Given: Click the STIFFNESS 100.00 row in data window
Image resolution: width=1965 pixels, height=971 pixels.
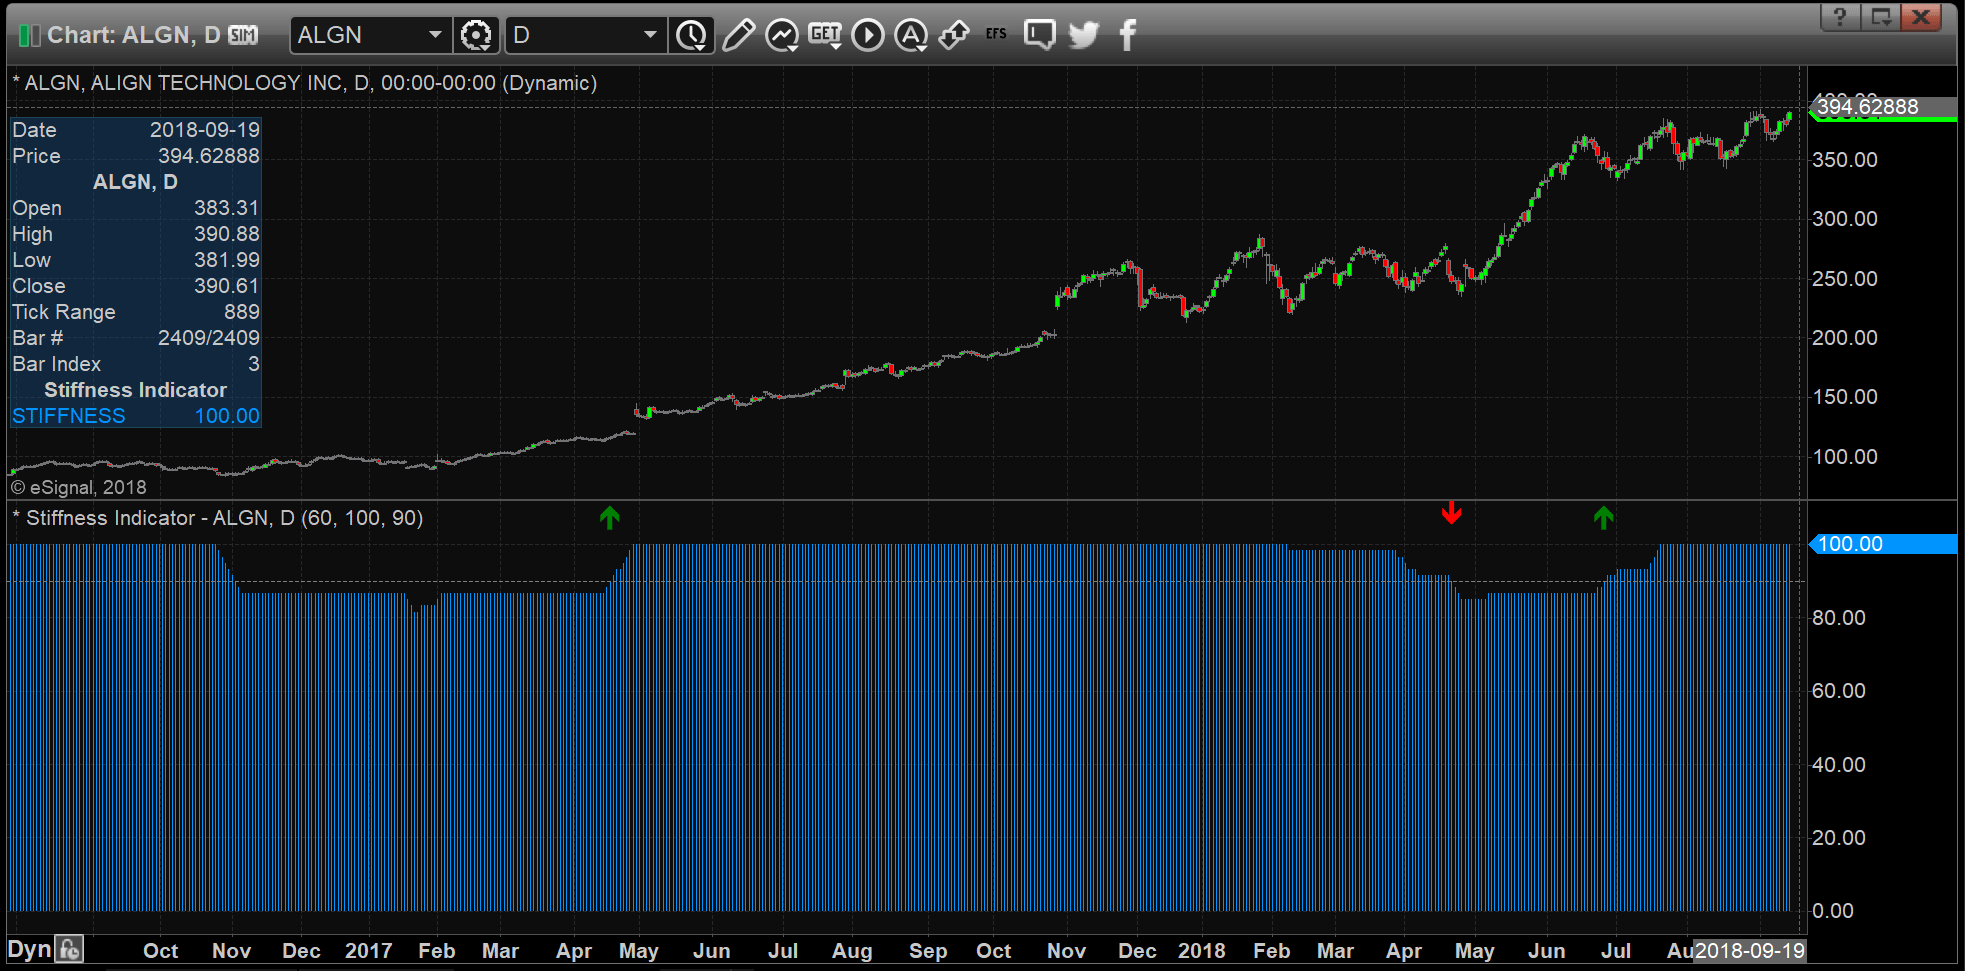Looking at the screenshot, I should [136, 416].
